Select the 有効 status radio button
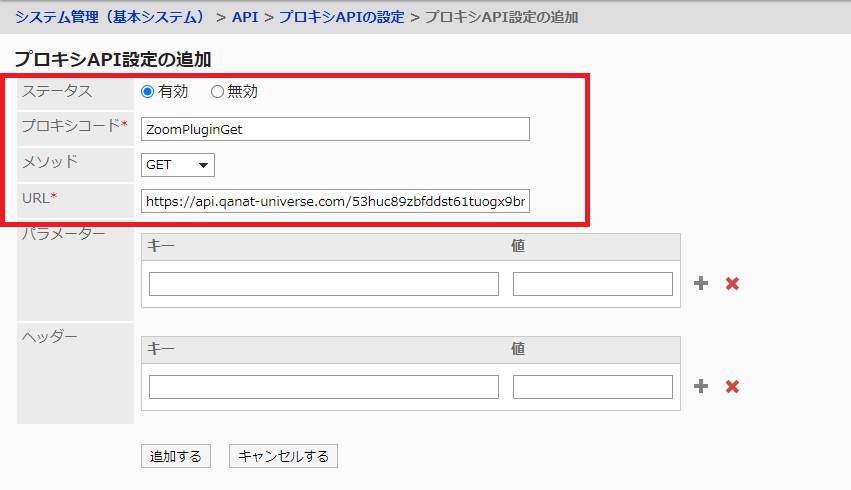The width and height of the screenshot is (851, 490). click(148, 92)
